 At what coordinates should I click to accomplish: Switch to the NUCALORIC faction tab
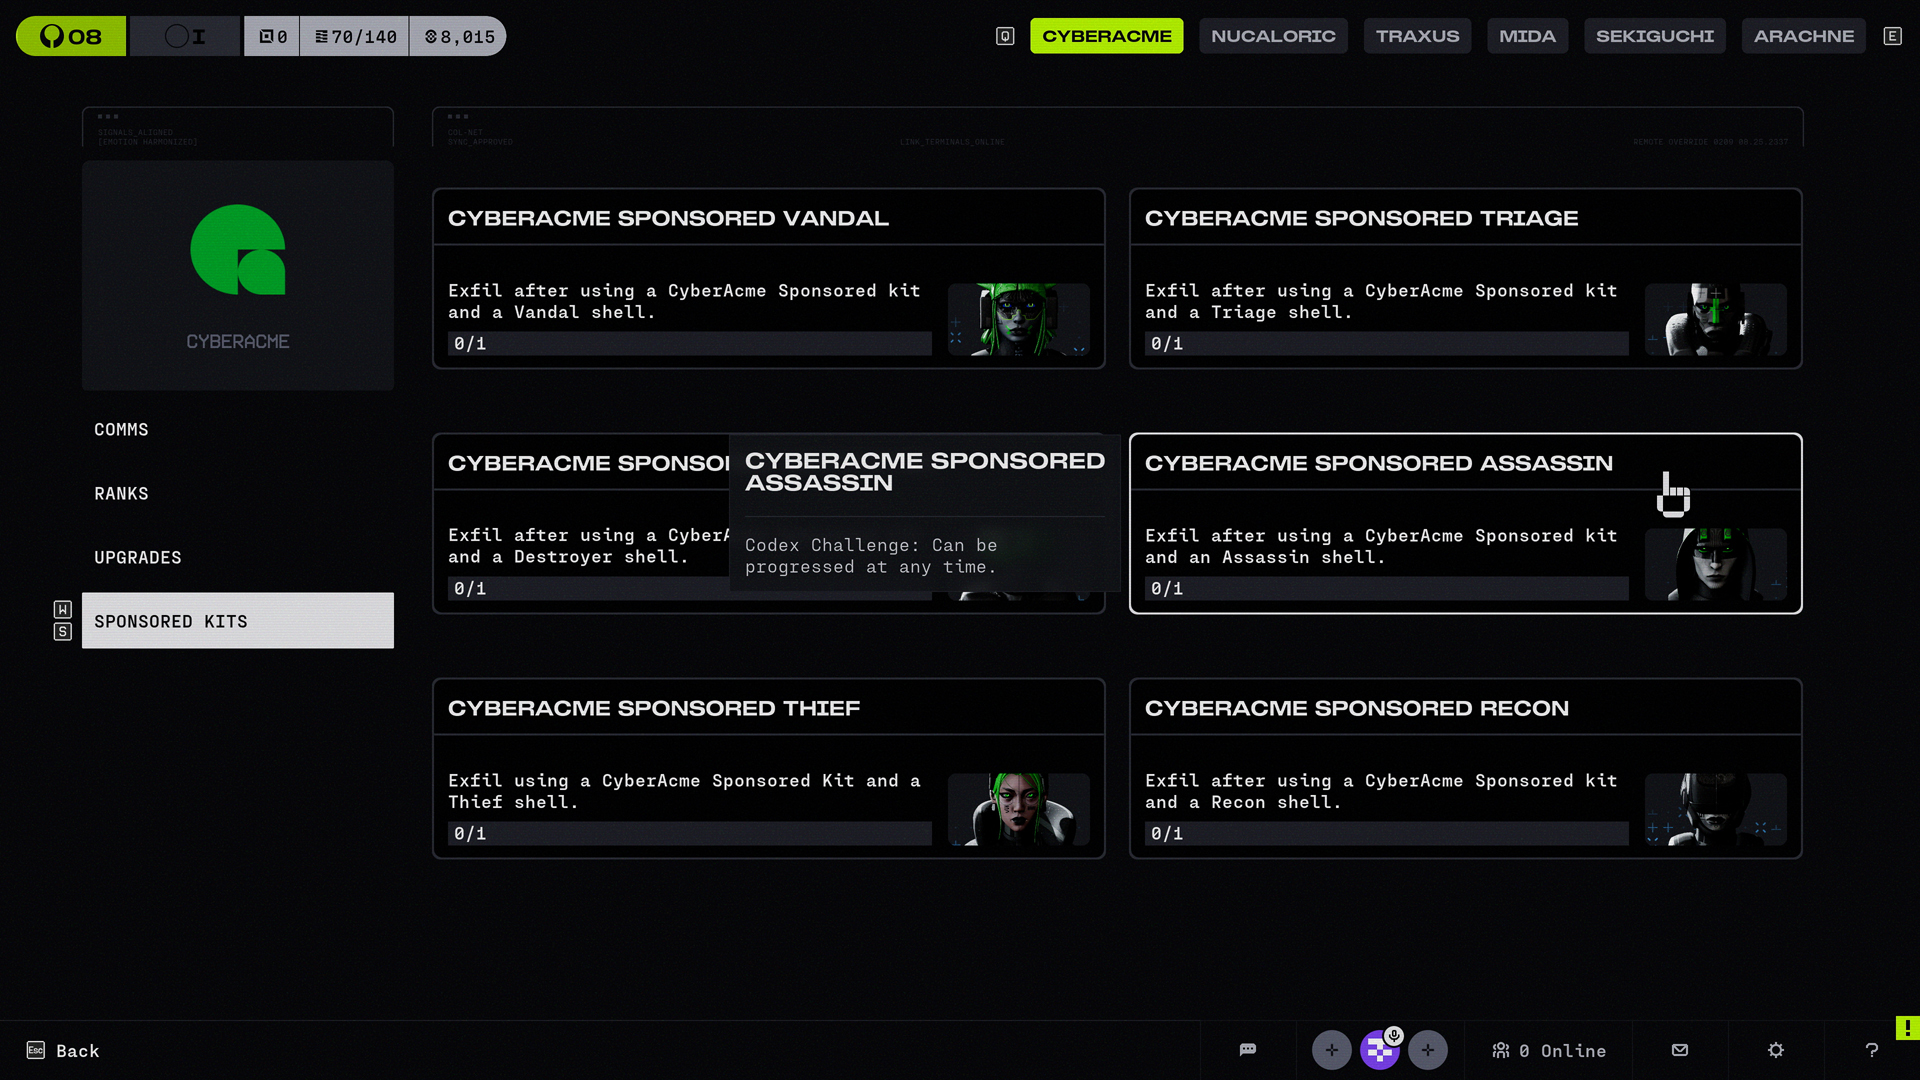(1273, 36)
